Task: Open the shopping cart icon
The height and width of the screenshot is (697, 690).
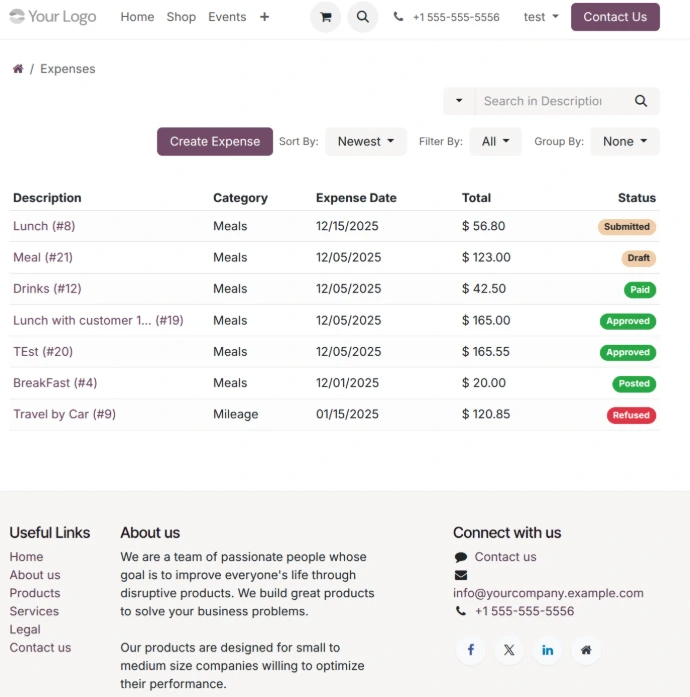Action: (x=325, y=17)
